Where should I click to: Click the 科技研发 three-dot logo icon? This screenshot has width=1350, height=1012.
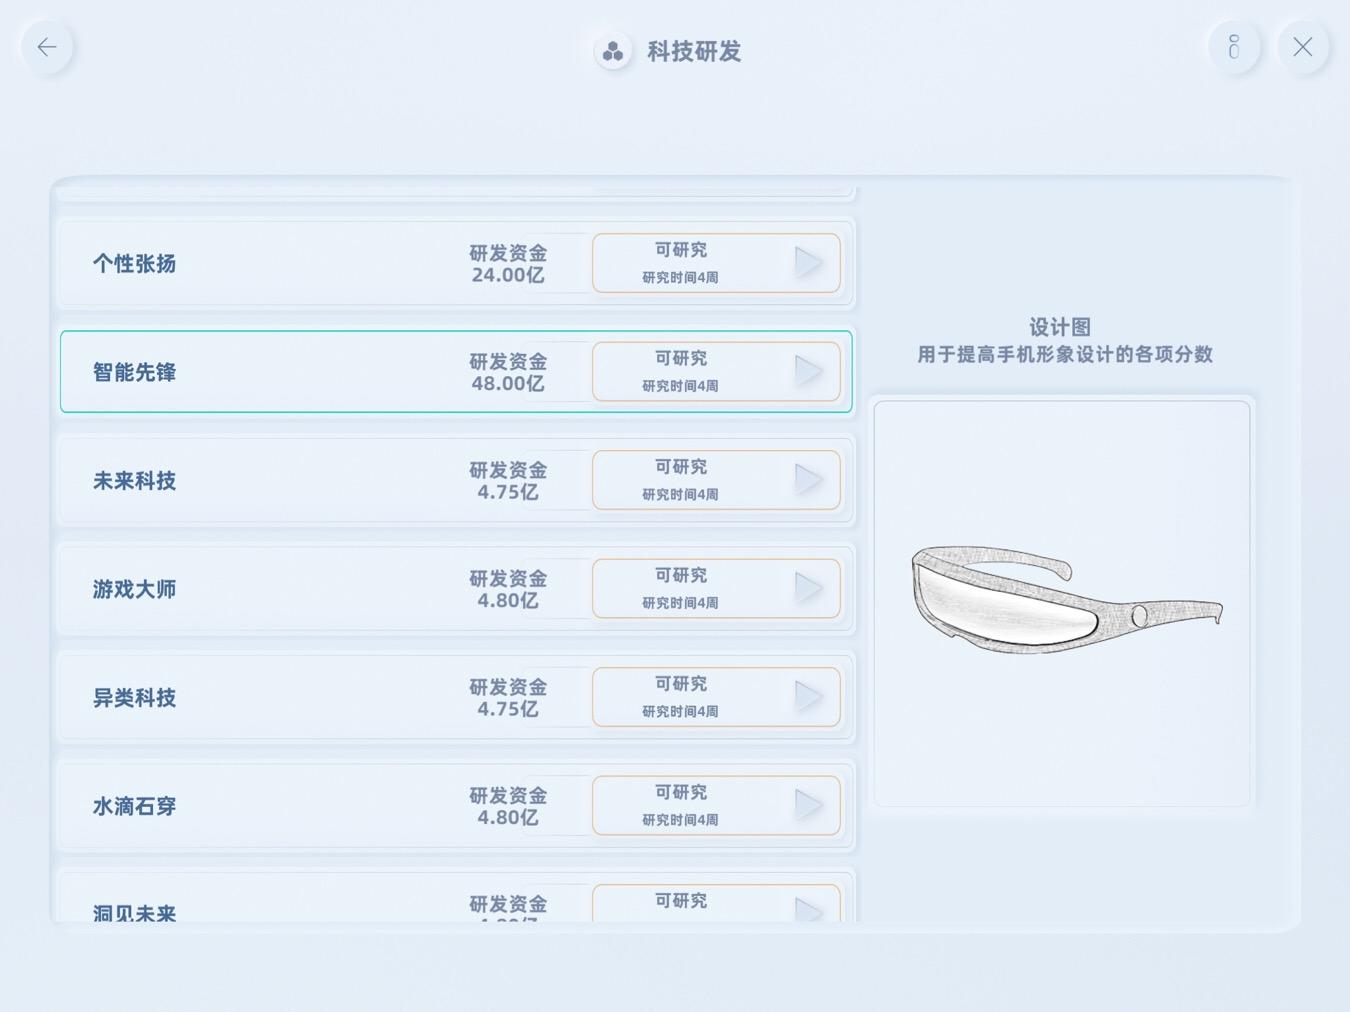tap(613, 51)
